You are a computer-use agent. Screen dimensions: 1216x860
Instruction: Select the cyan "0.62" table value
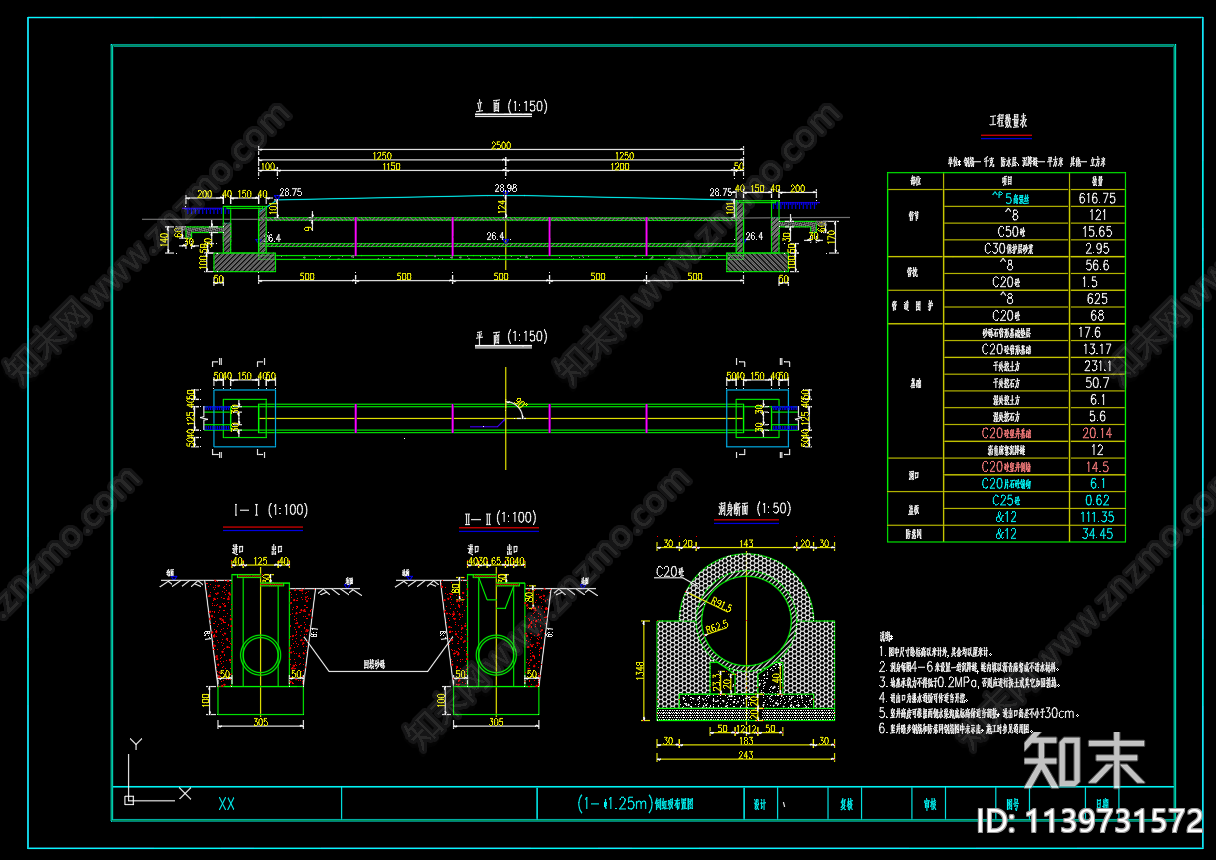(1097, 500)
